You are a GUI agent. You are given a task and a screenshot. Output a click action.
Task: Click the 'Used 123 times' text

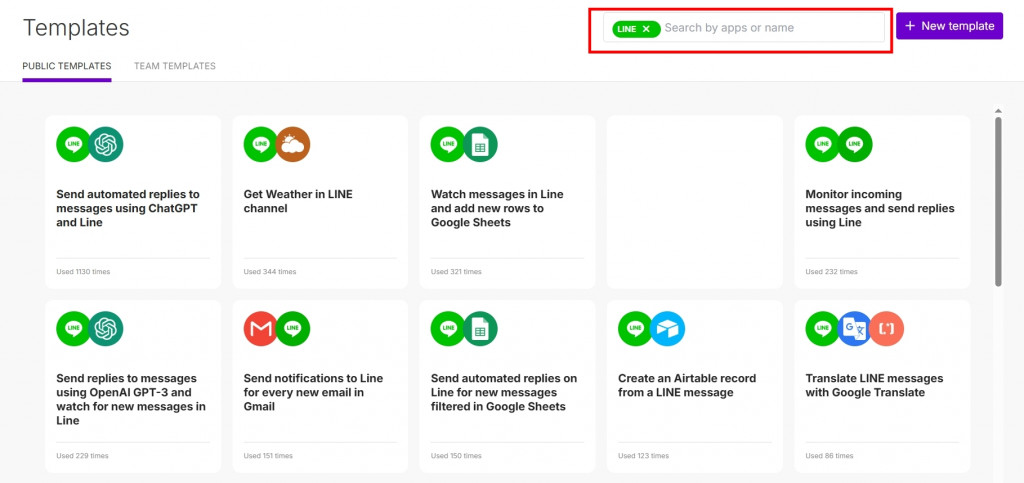point(643,456)
